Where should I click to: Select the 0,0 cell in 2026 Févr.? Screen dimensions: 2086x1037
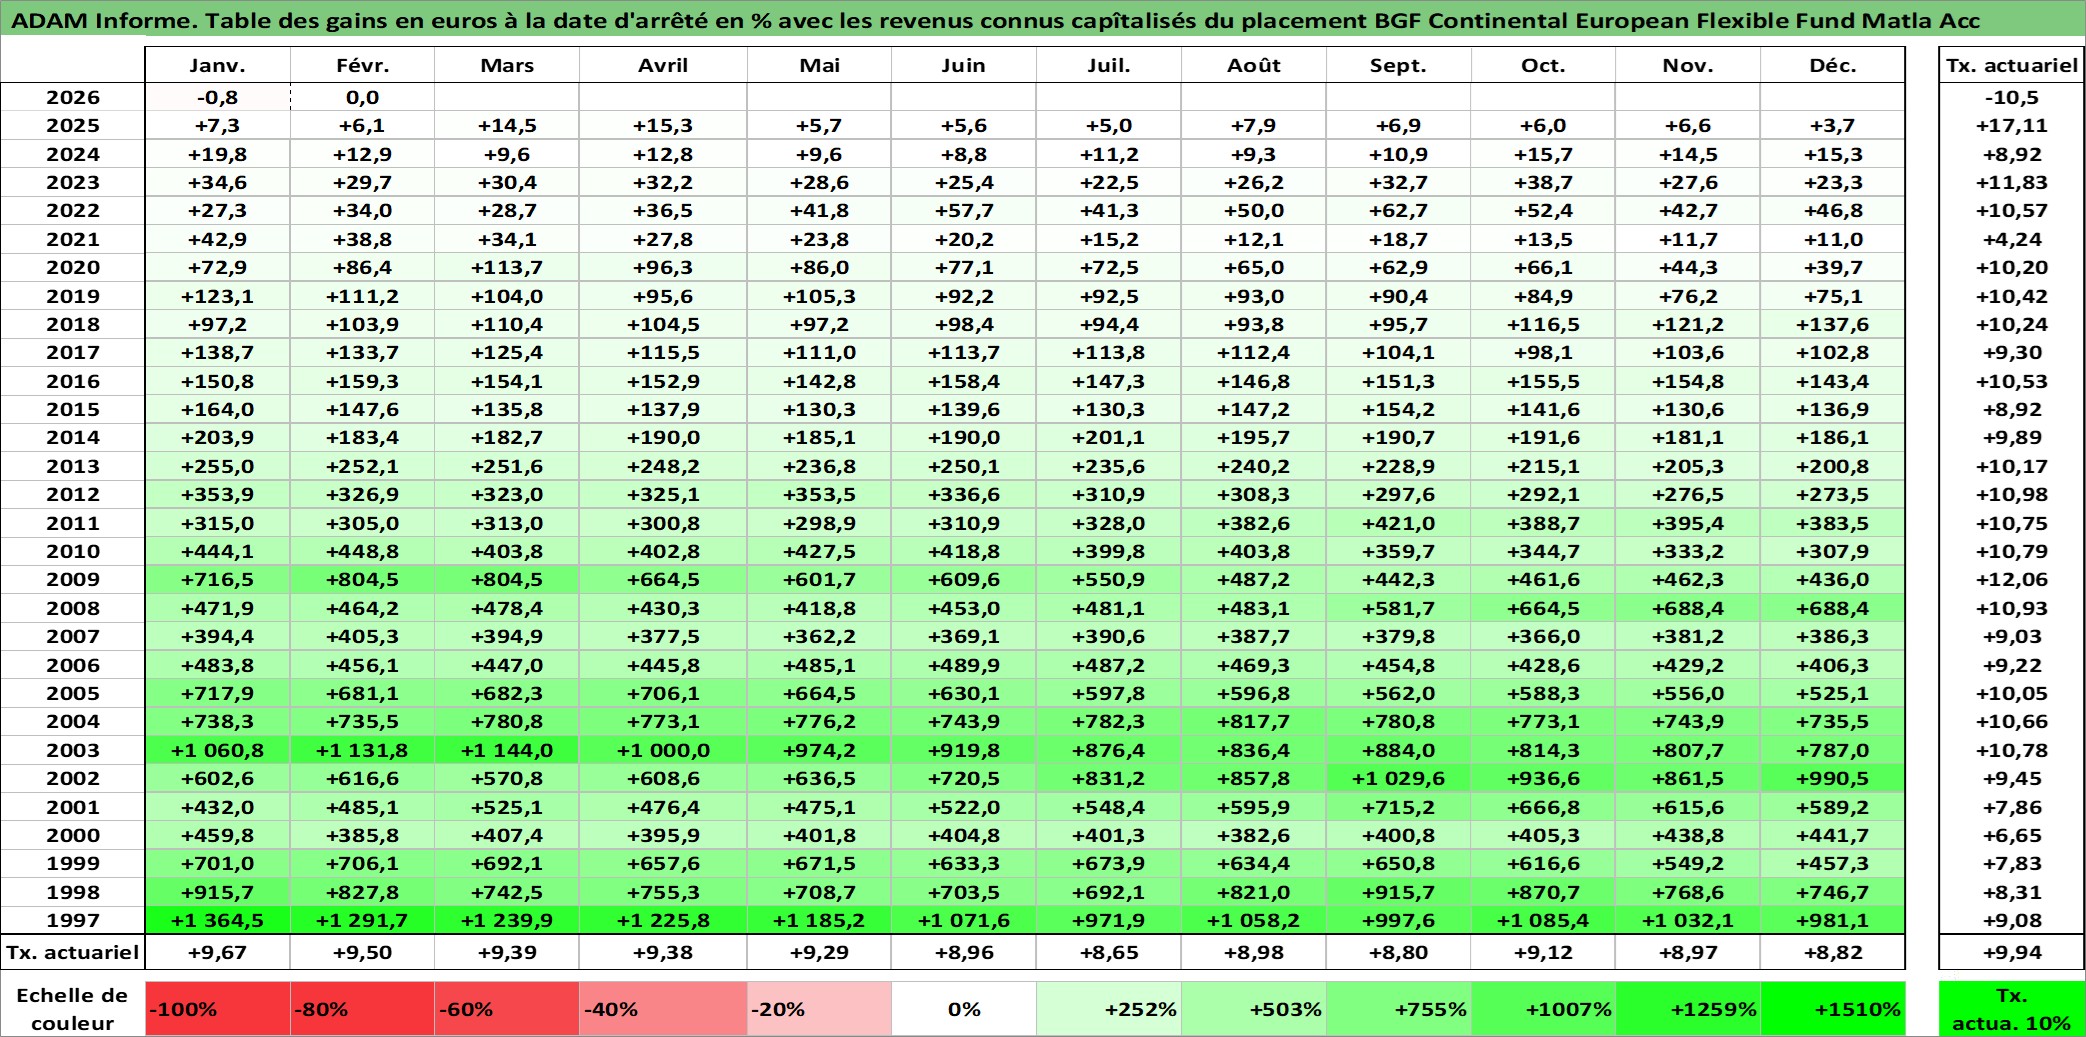click(362, 98)
